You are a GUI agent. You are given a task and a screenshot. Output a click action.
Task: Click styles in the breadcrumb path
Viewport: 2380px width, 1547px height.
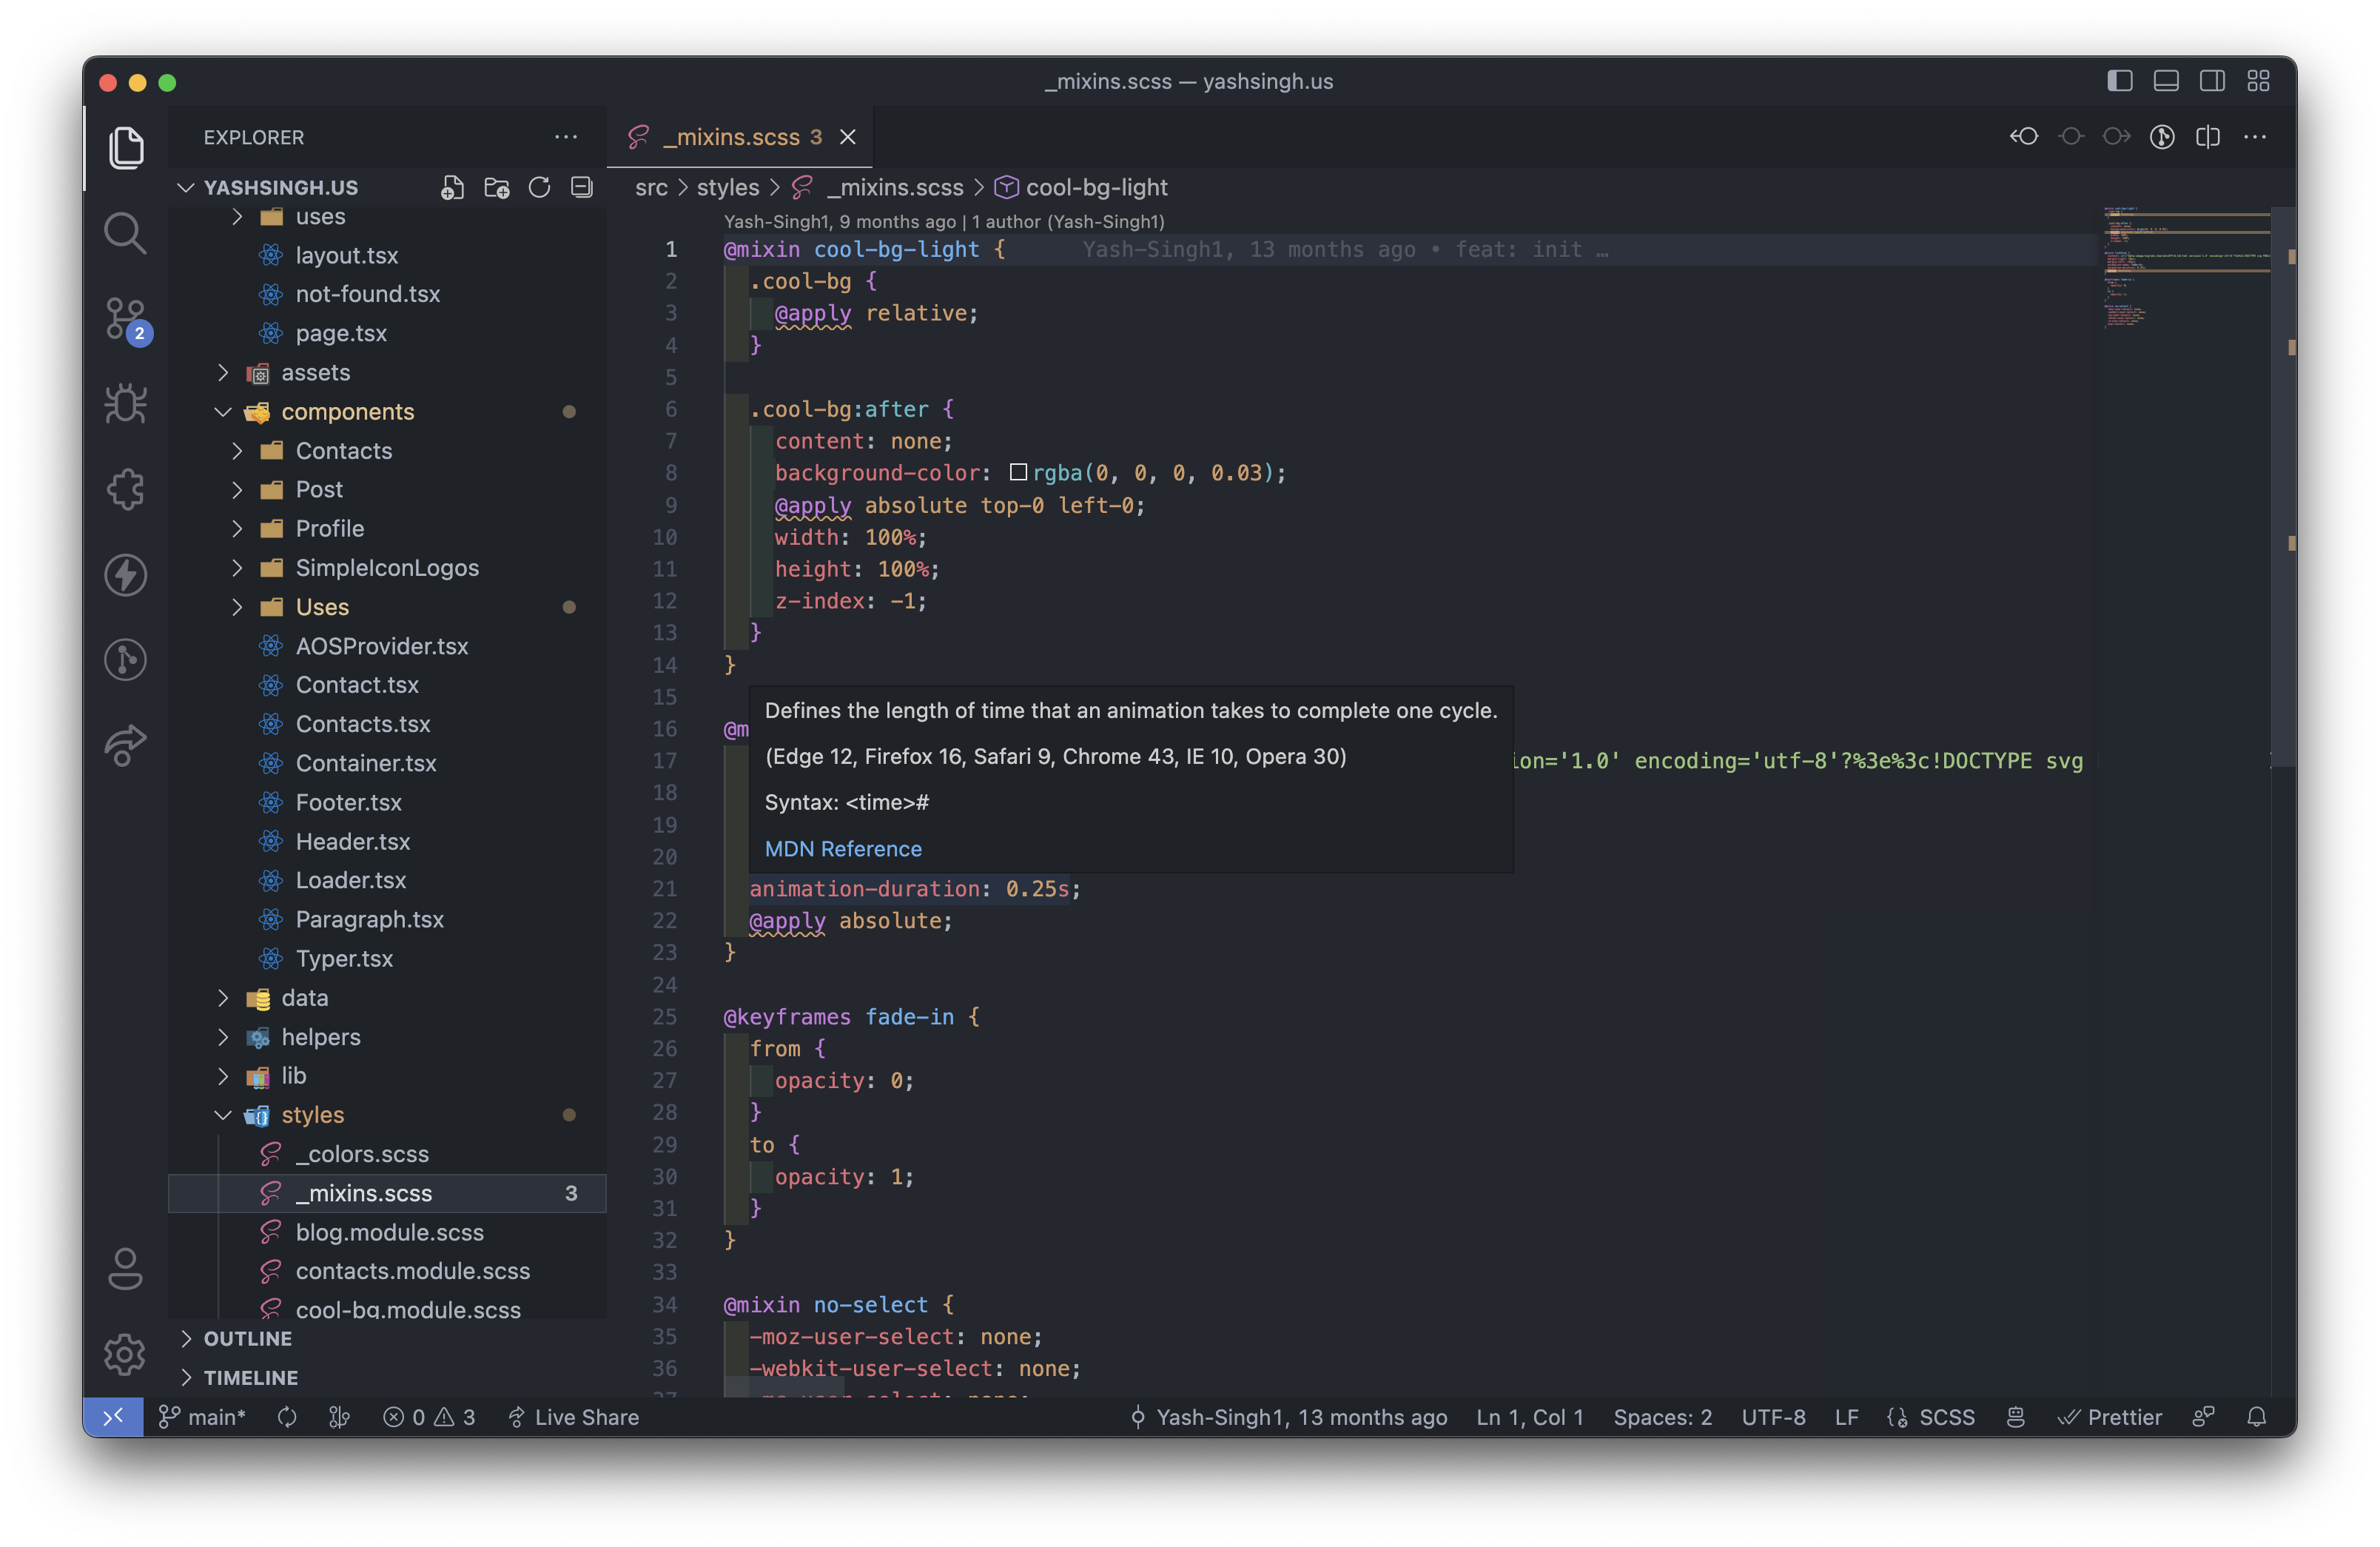728,187
